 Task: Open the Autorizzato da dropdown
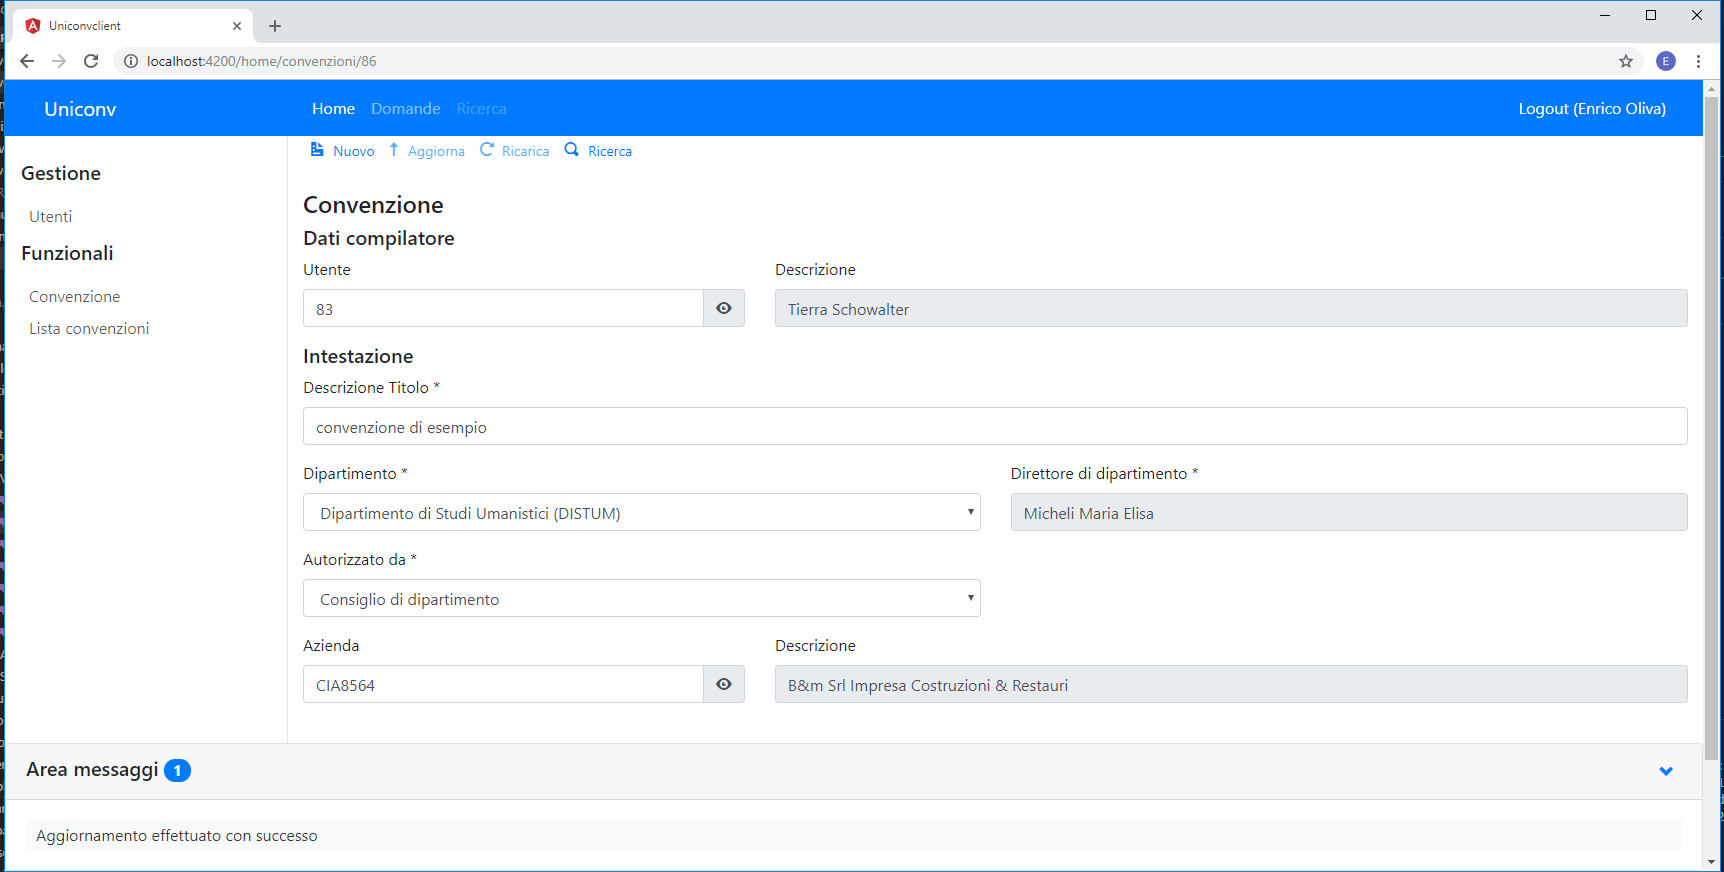tap(641, 598)
